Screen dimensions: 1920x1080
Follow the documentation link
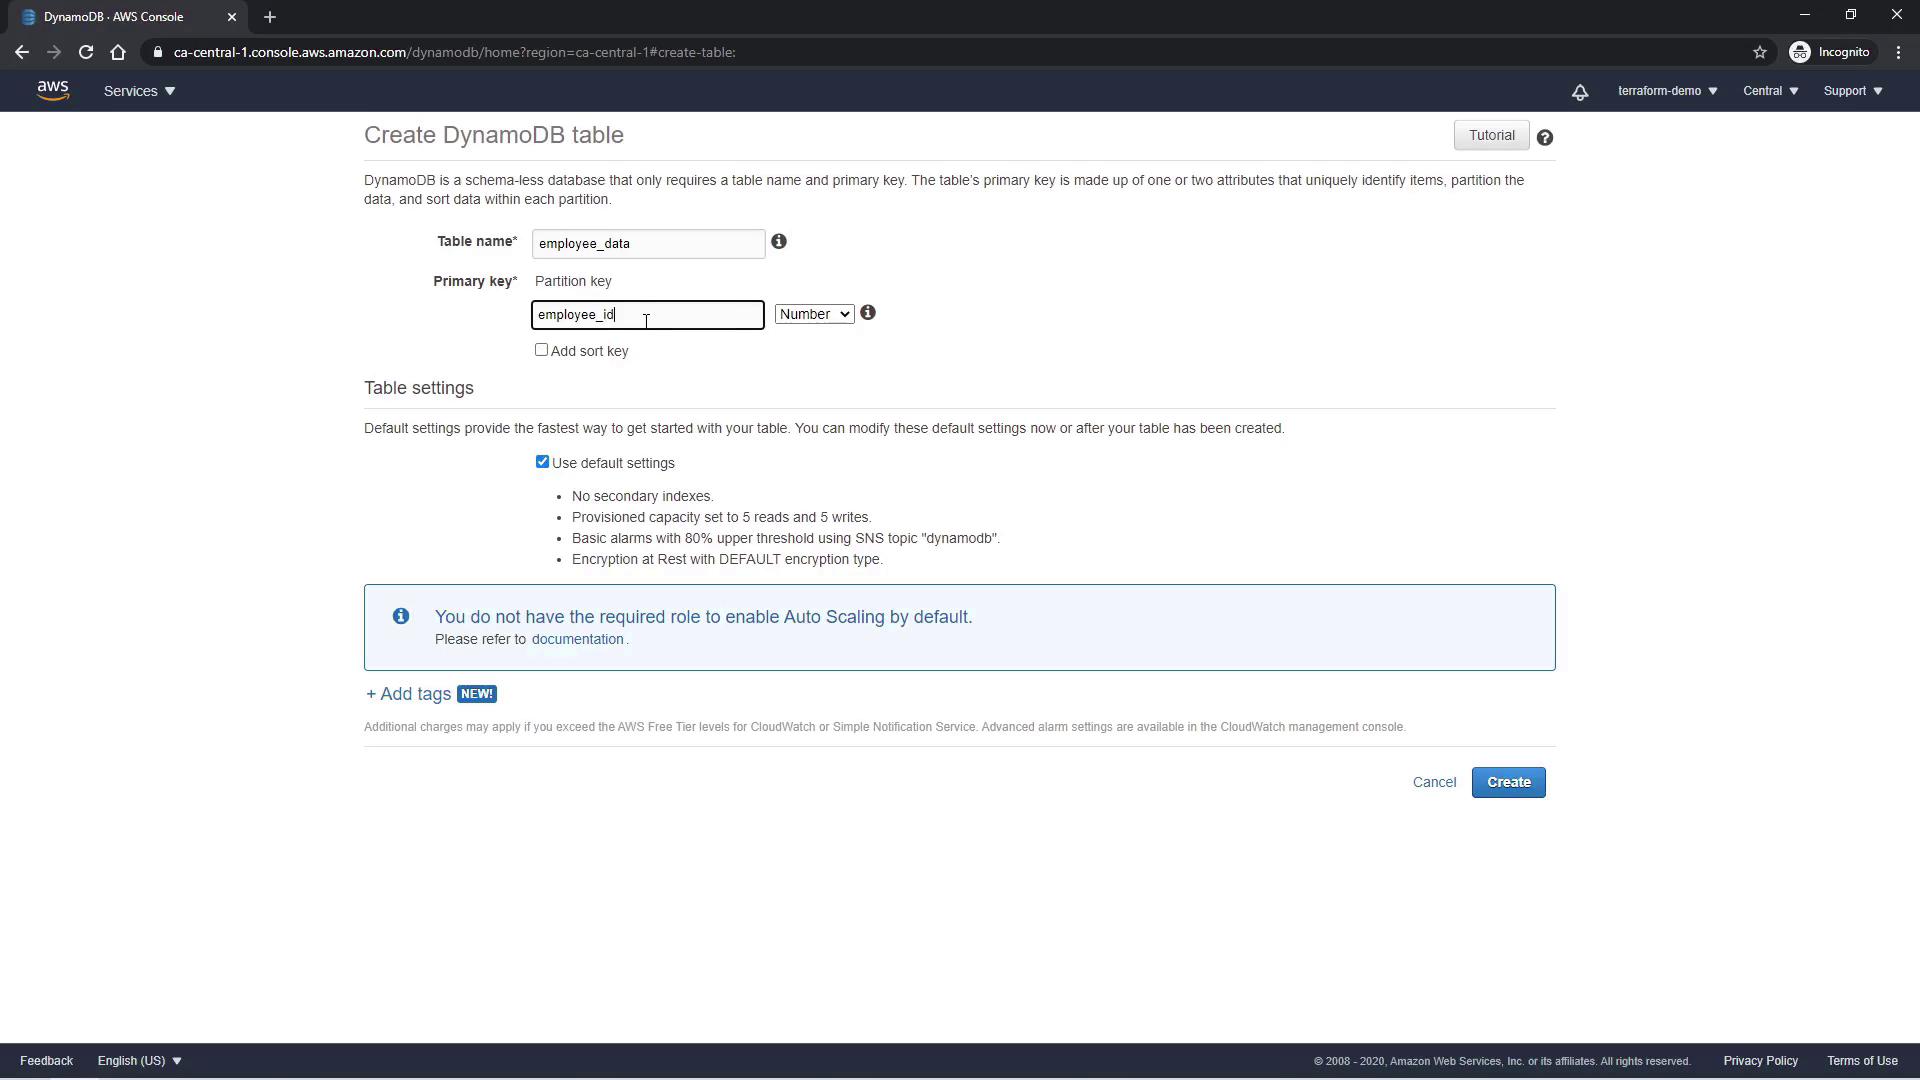(577, 639)
